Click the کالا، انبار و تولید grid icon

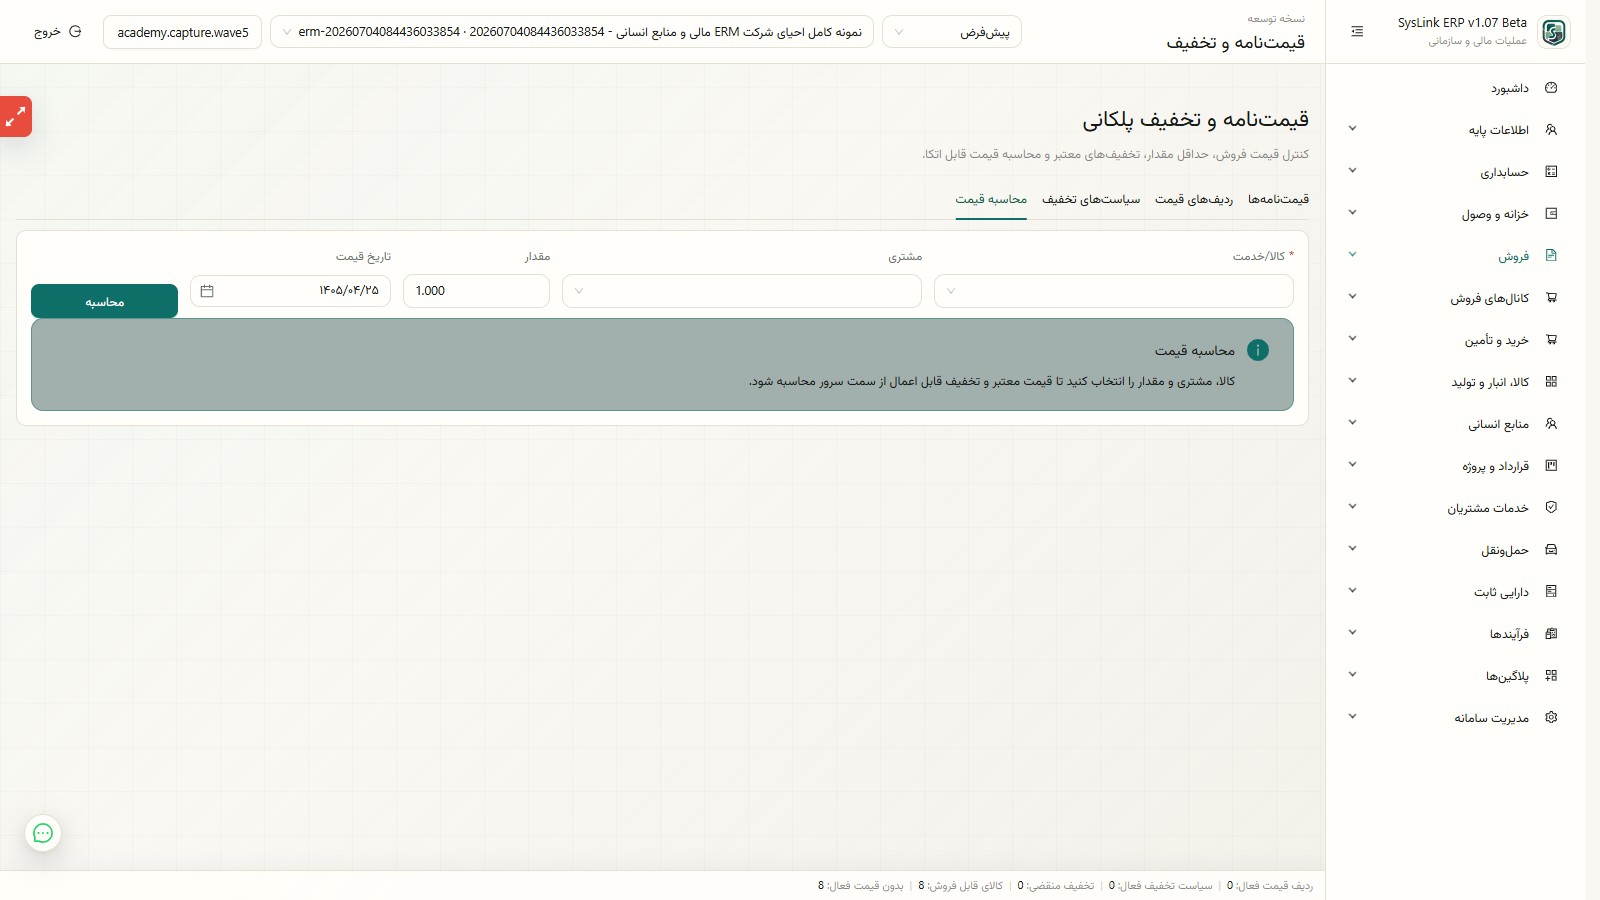click(x=1551, y=382)
